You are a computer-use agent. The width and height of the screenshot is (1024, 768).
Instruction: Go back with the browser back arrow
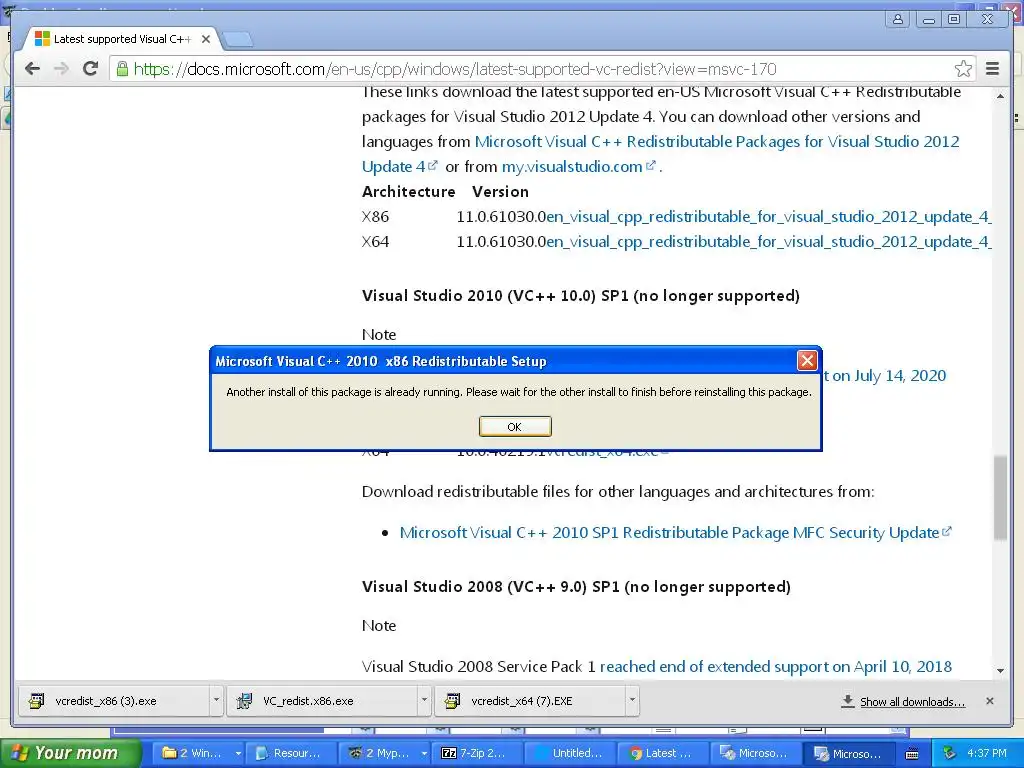(33, 69)
